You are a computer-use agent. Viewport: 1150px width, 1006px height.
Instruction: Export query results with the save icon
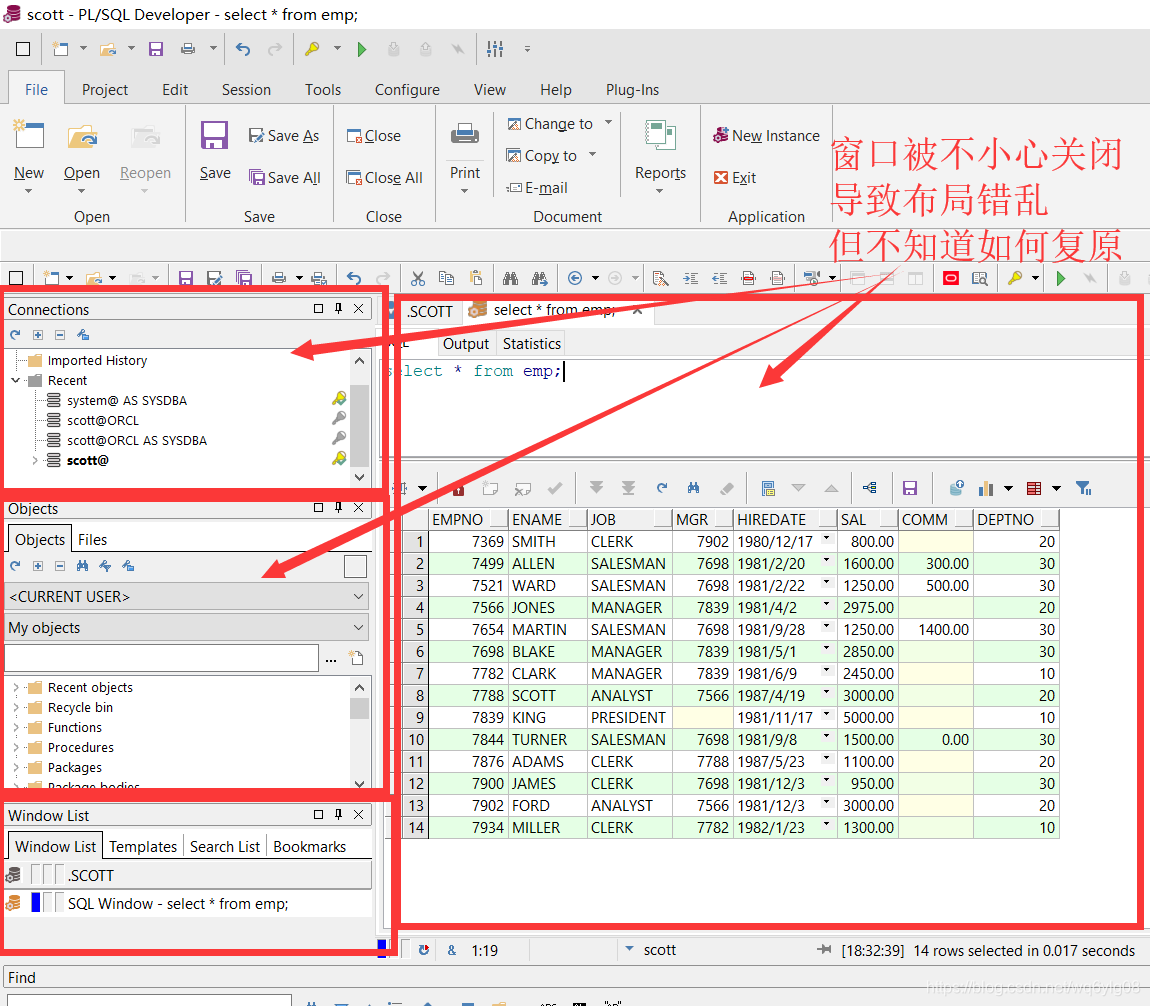tap(910, 488)
